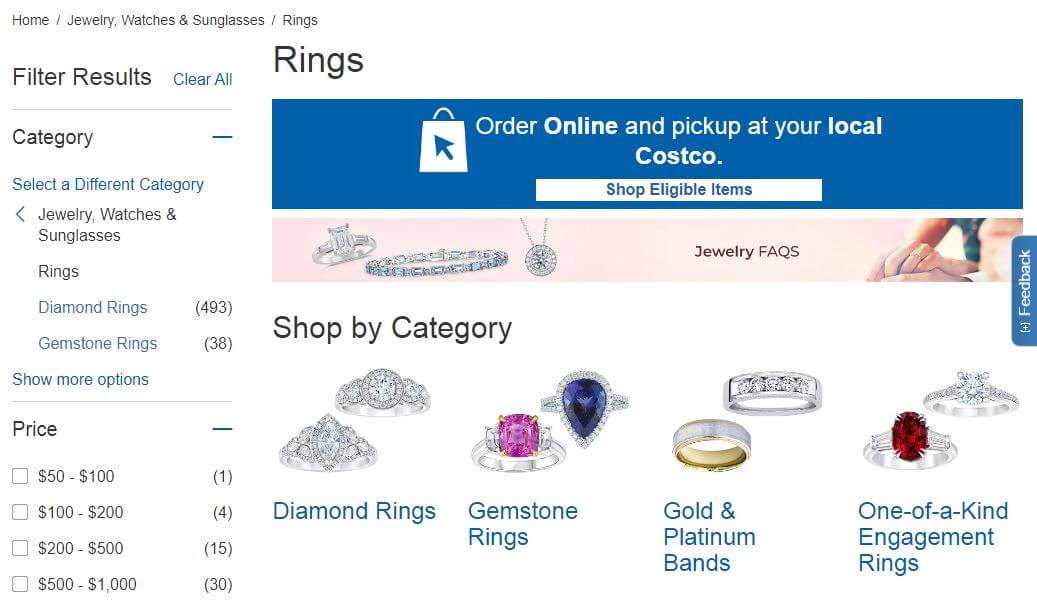Click the Diamond Rings category image

(354, 420)
